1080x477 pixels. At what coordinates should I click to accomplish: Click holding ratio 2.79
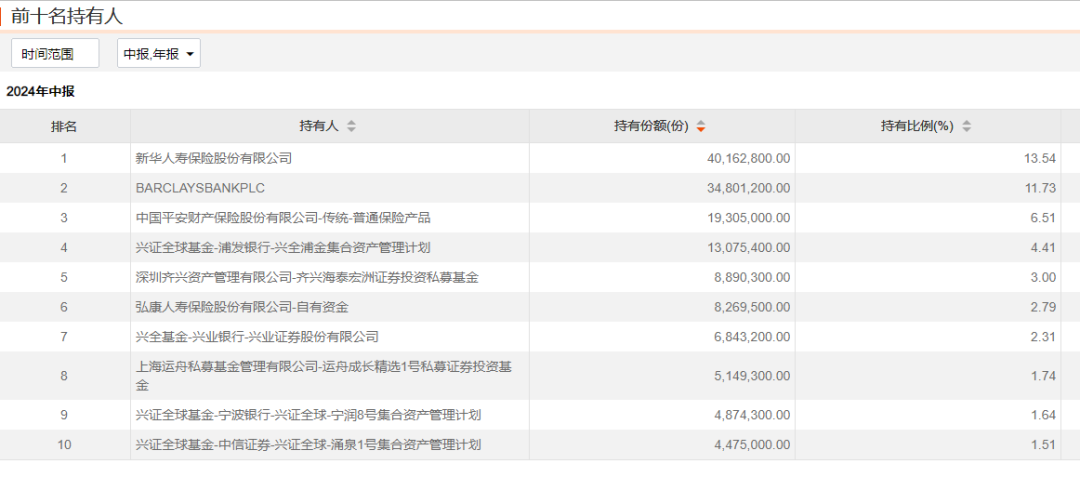point(1043,307)
